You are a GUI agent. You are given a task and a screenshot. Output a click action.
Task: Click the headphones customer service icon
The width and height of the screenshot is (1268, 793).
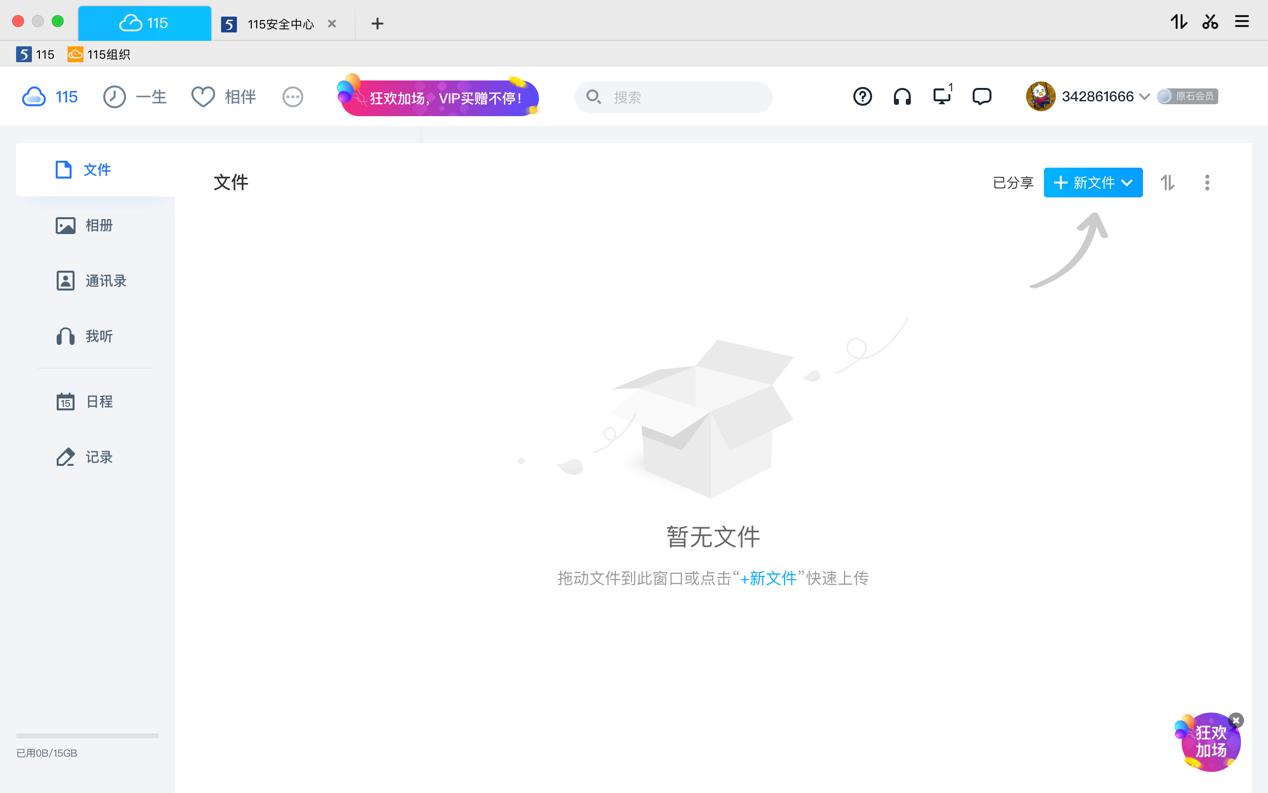(x=902, y=96)
